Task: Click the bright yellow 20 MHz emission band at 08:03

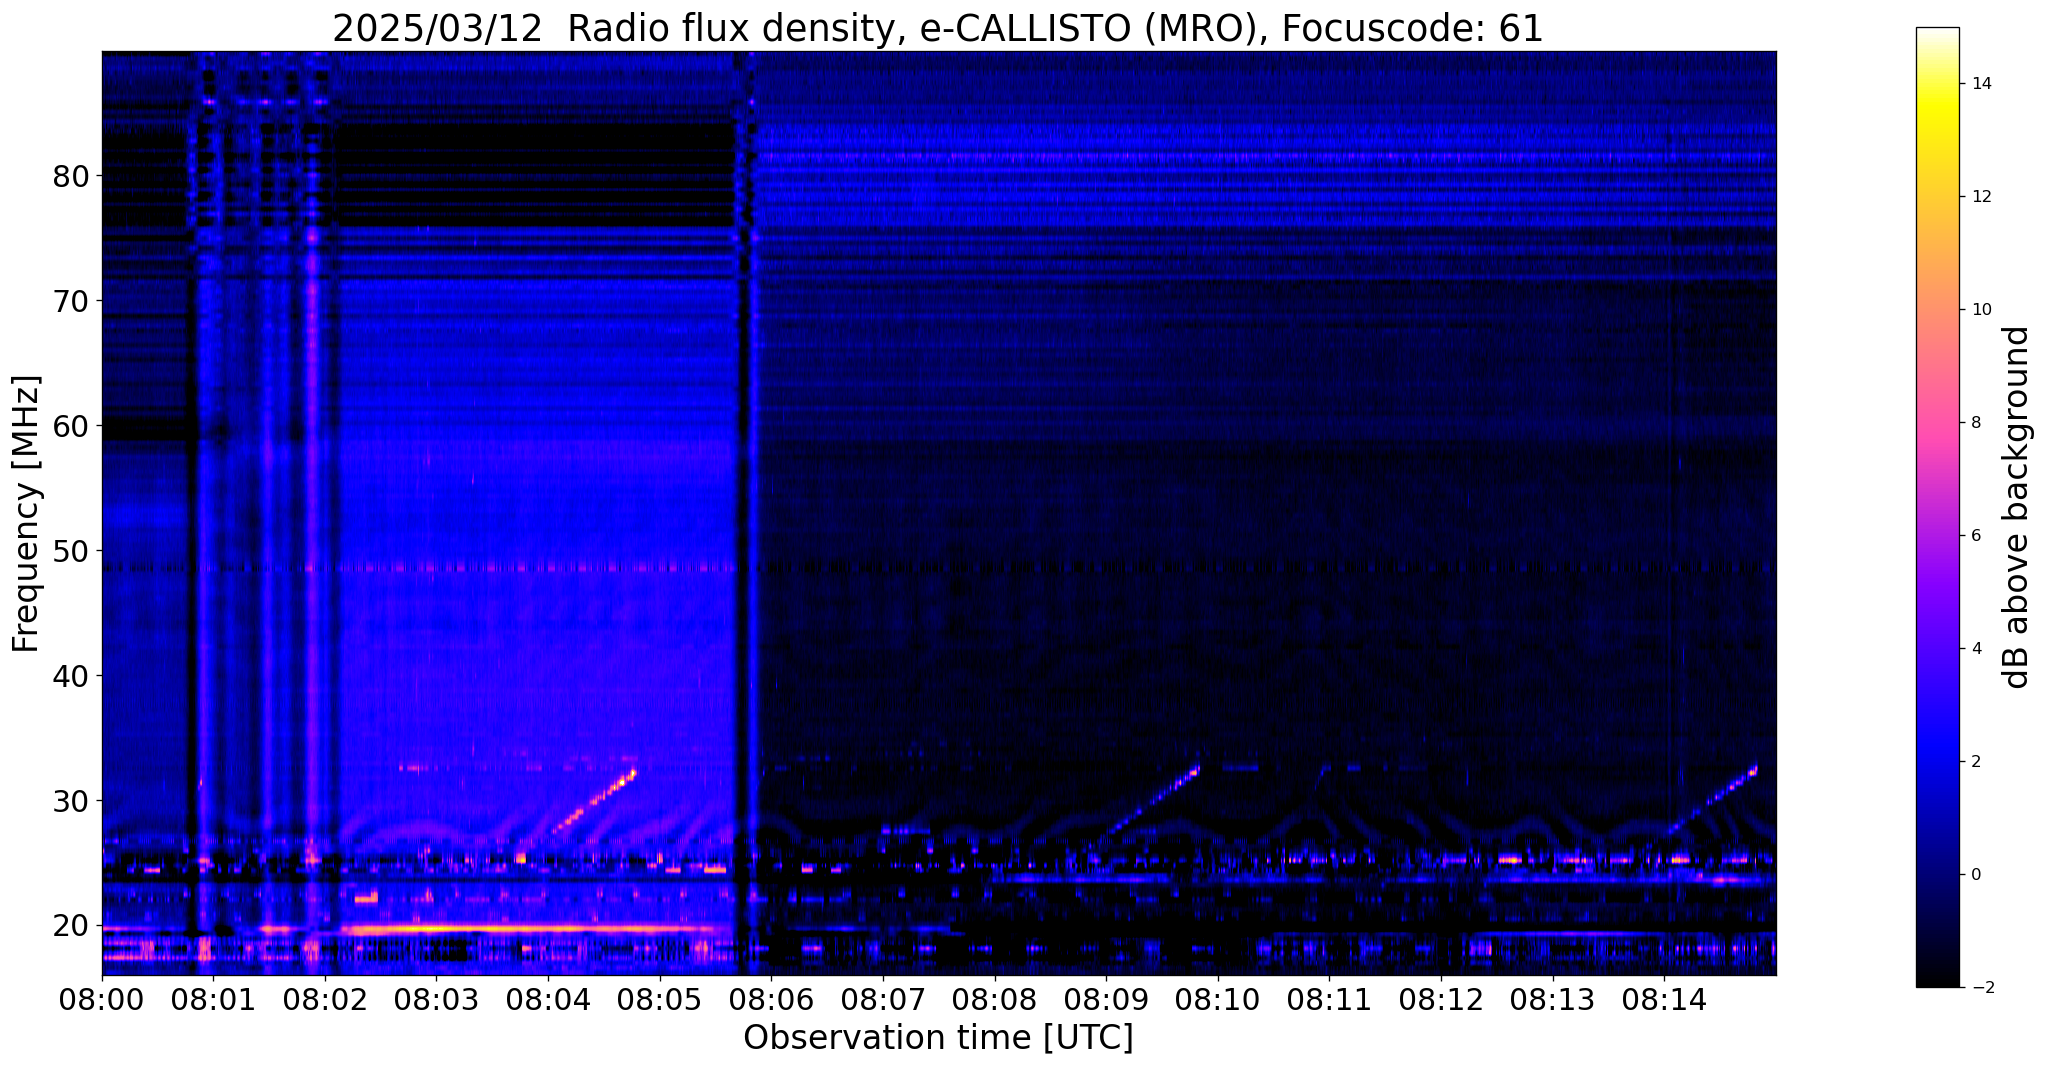Action: pos(436,929)
